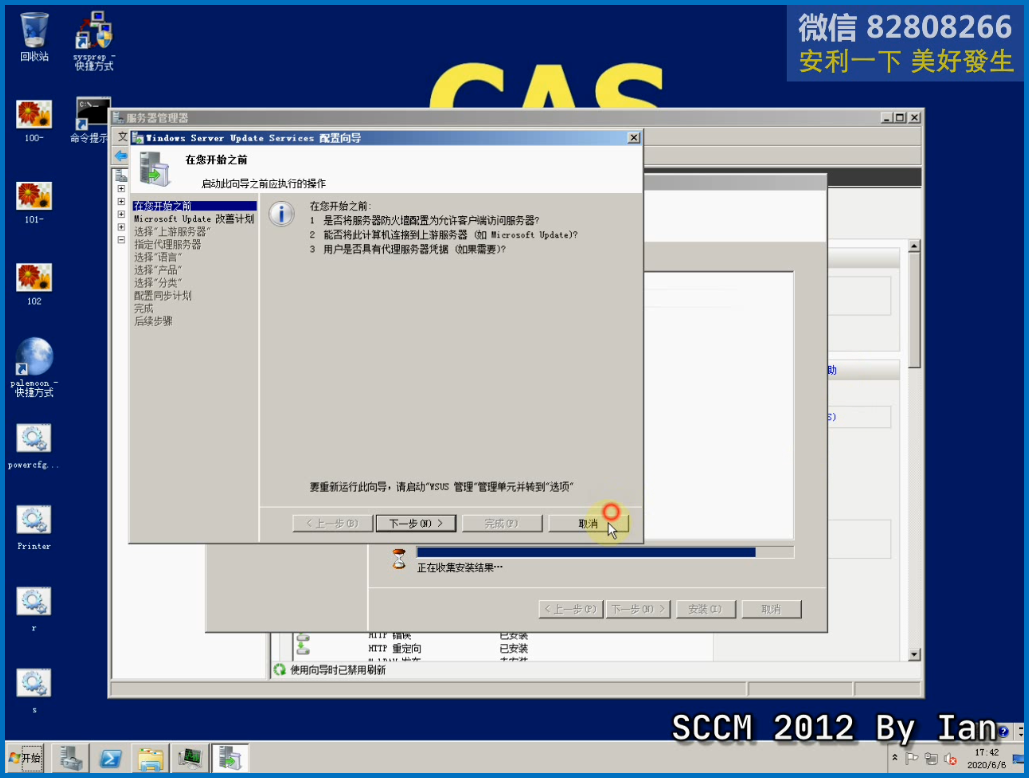Screen dimensions: 1029x778
Task: Select the 指定代理服务器 wizard step
Action: (167, 244)
